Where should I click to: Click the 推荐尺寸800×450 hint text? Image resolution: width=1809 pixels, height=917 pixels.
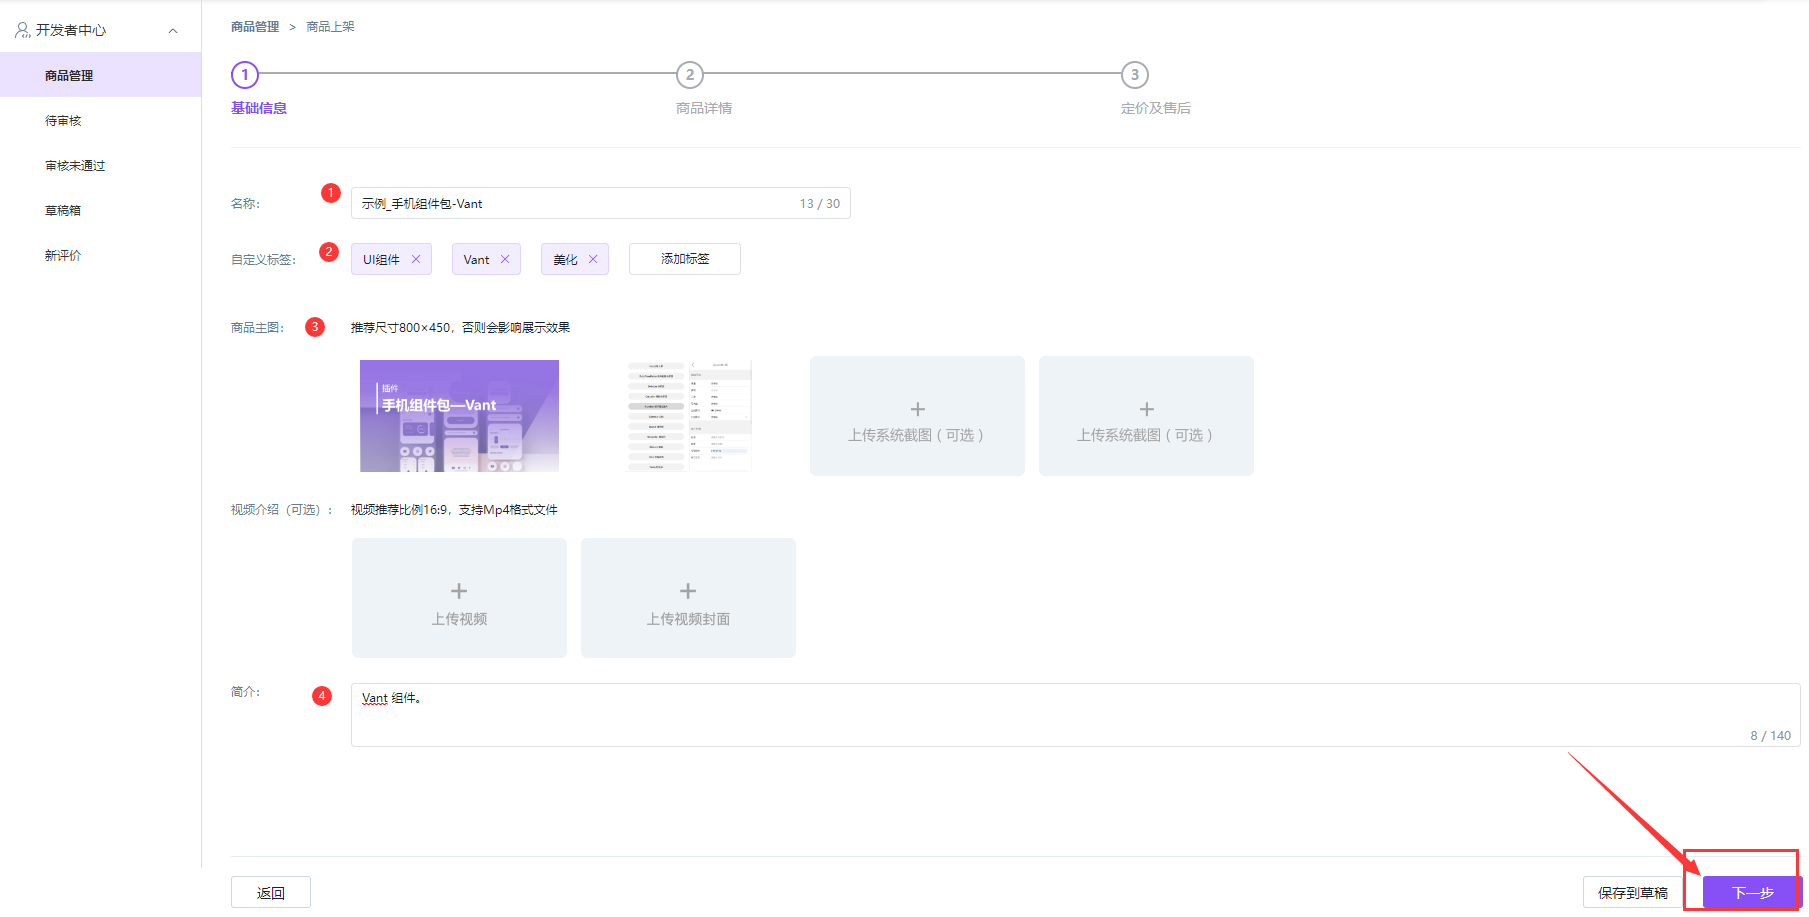click(460, 328)
